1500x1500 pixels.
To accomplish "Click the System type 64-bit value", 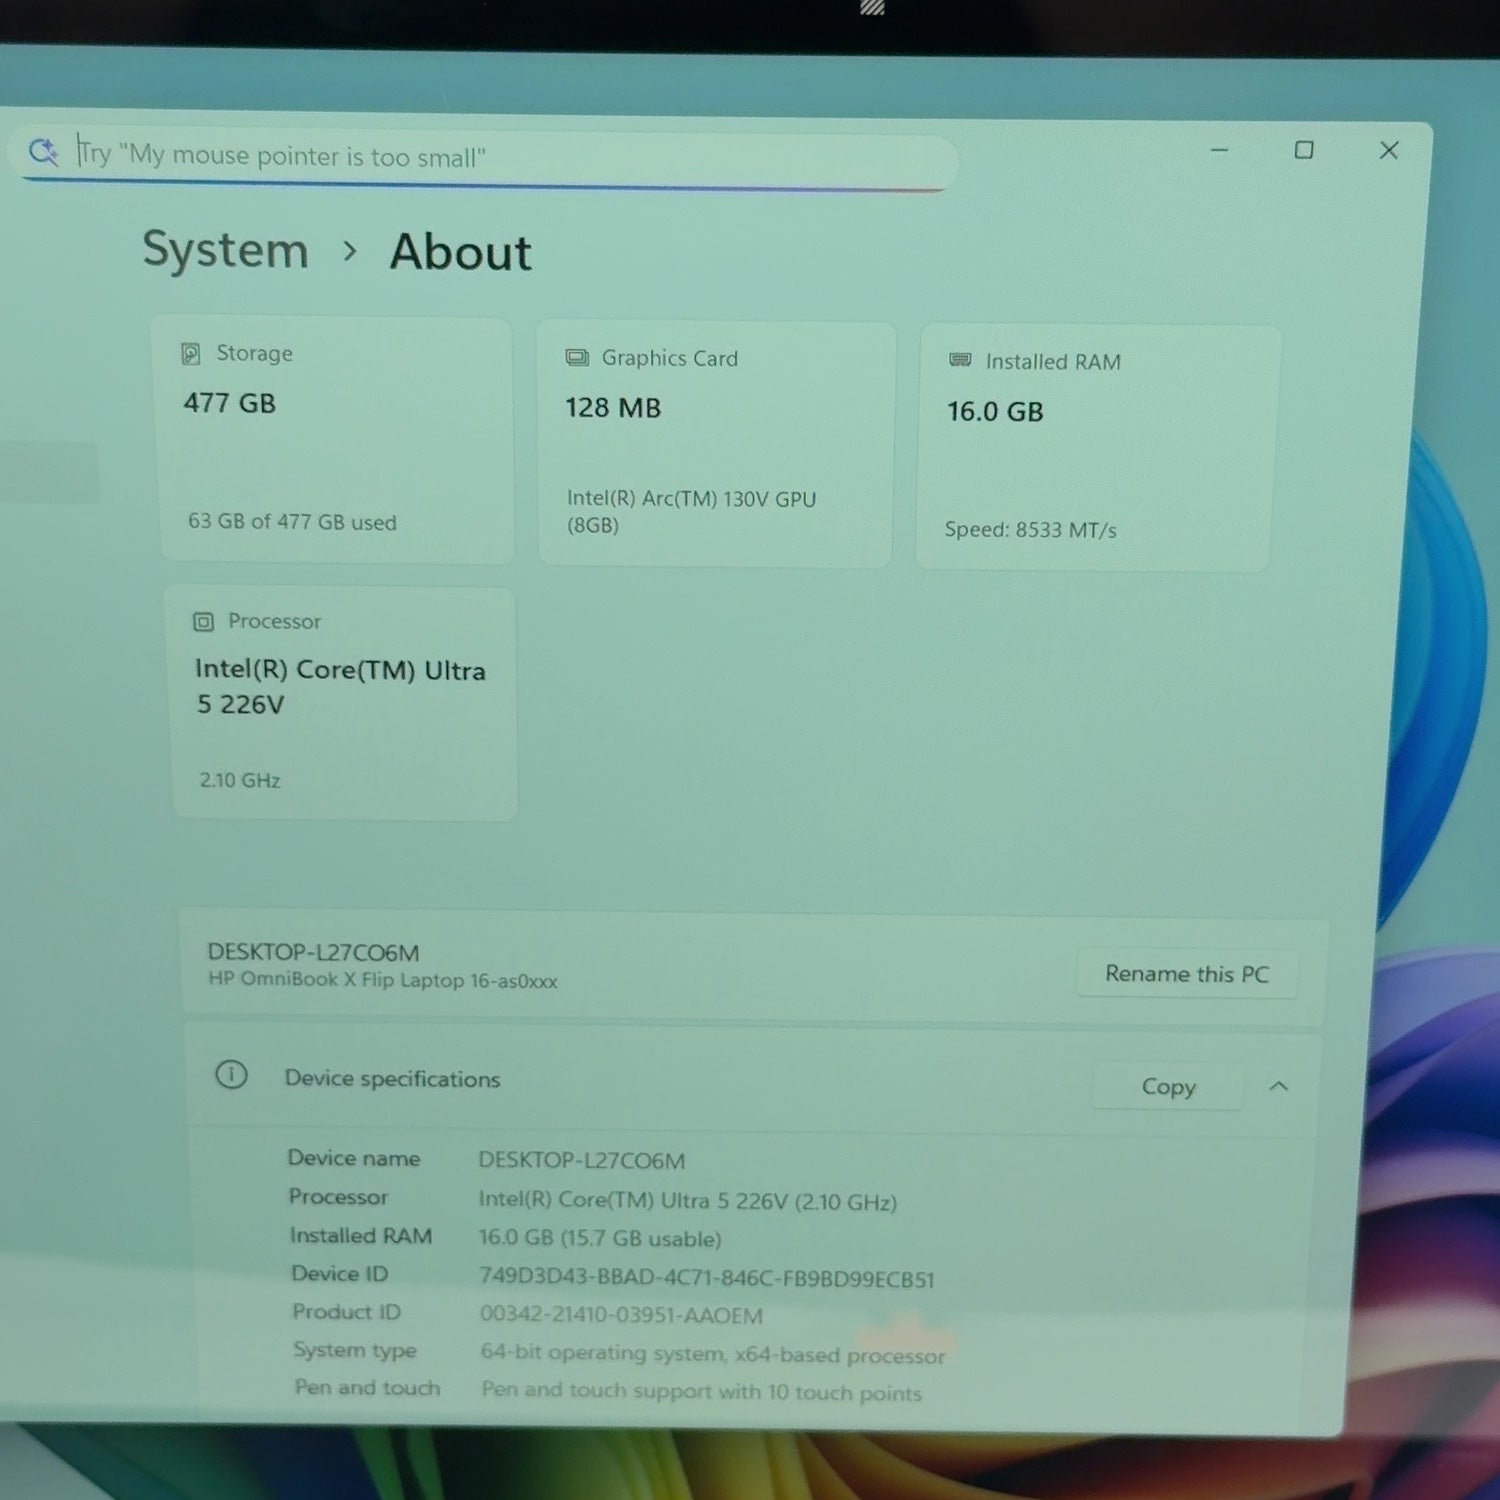I will pos(712,1354).
